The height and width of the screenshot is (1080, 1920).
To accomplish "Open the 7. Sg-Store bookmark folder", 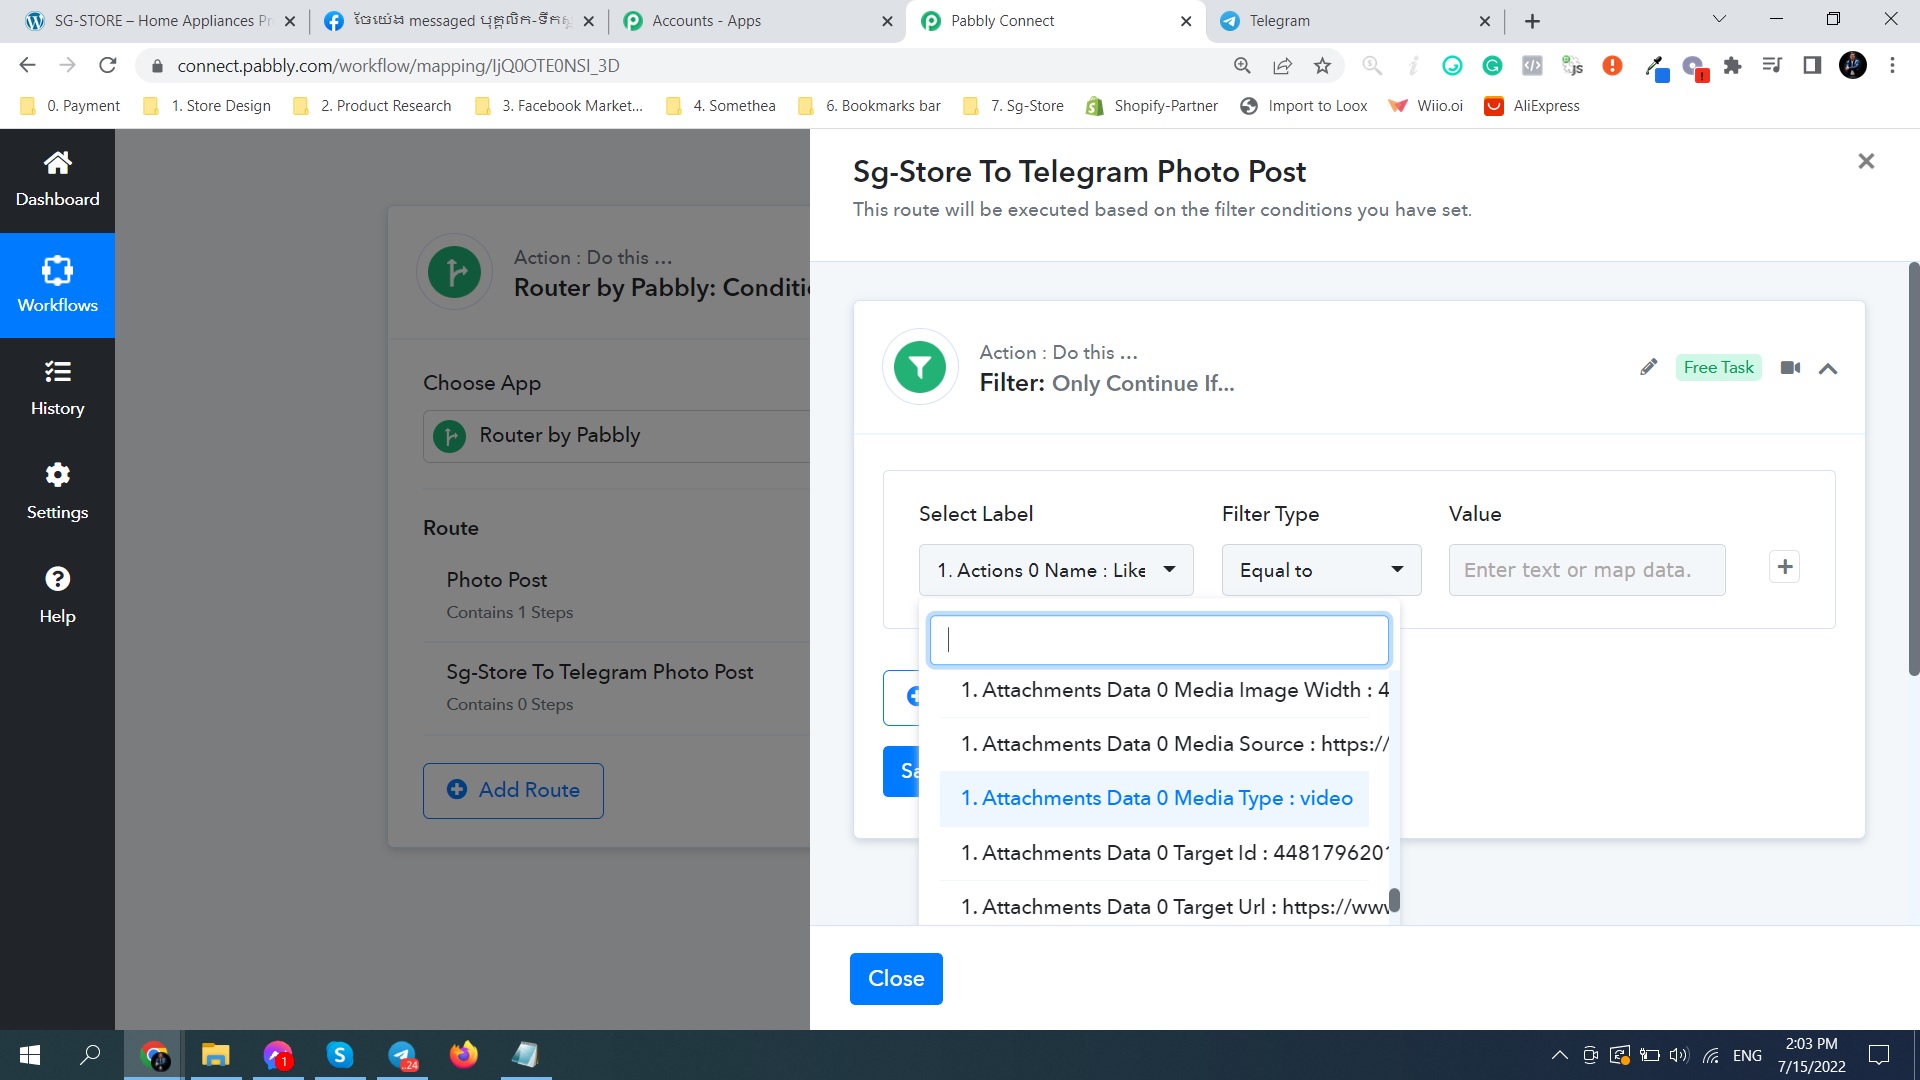I will 1013,106.
